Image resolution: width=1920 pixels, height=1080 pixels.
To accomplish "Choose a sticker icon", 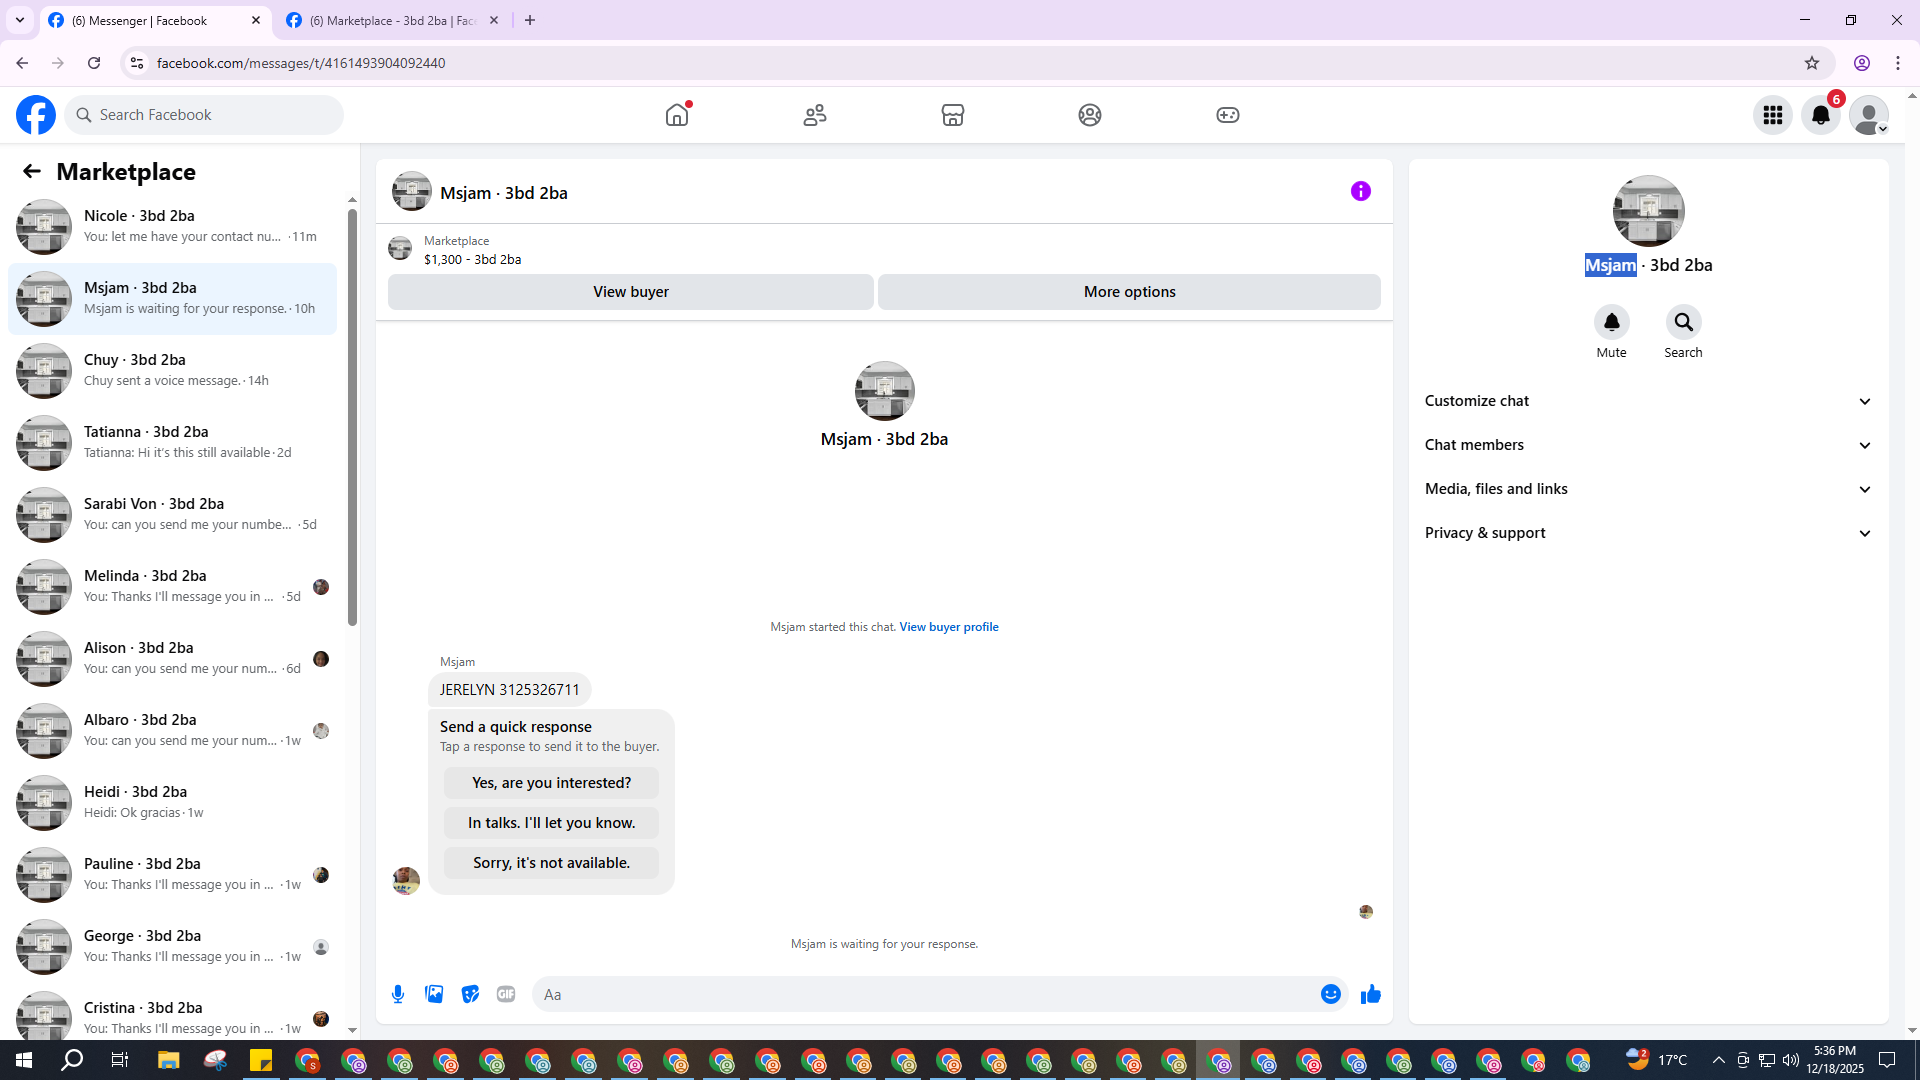I will [470, 994].
